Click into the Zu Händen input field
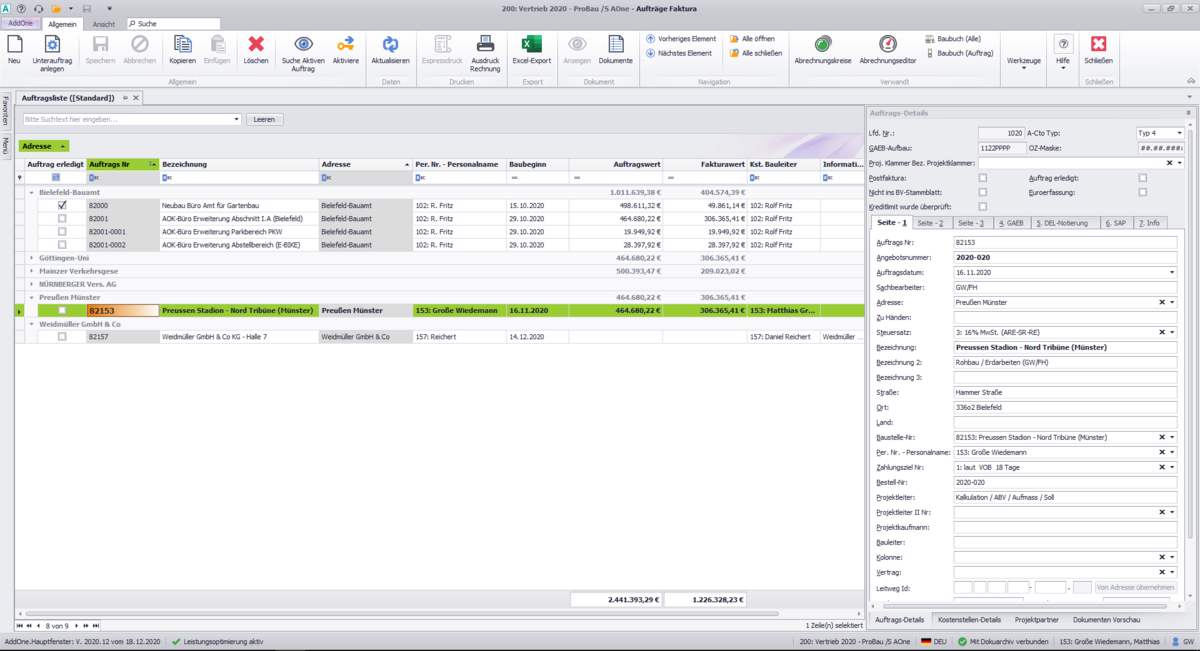The image size is (1200, 651). [x=1066, y=317]
